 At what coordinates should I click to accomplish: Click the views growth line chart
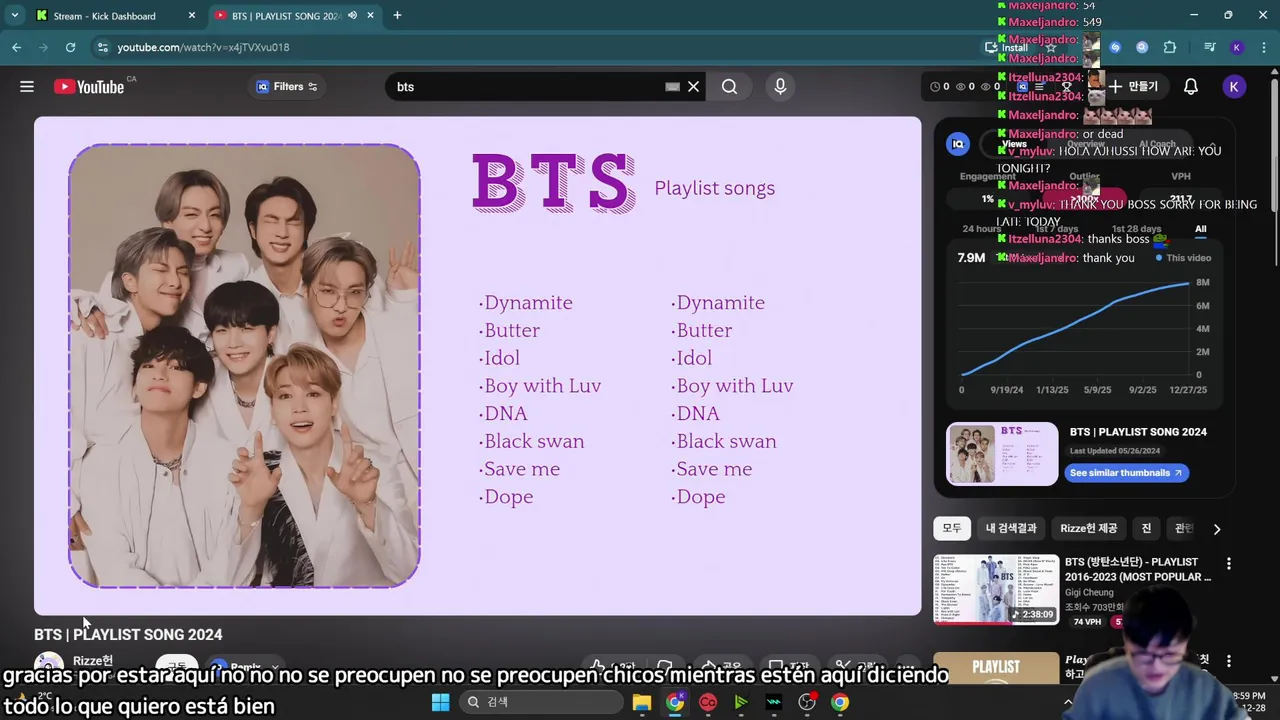point(1075,328)
